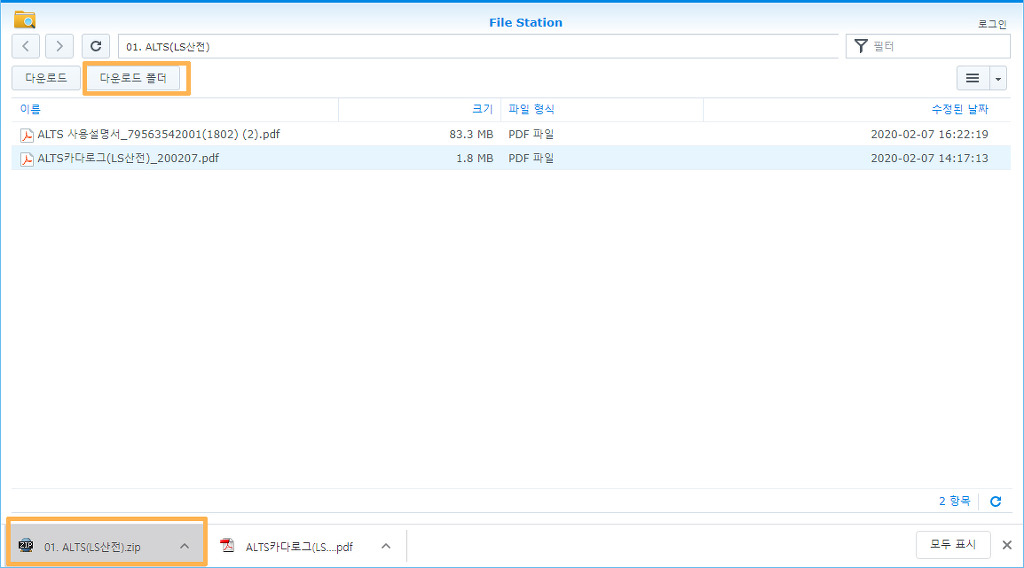
Task: Go forward with the right arrow button
Action: point(59,46)
